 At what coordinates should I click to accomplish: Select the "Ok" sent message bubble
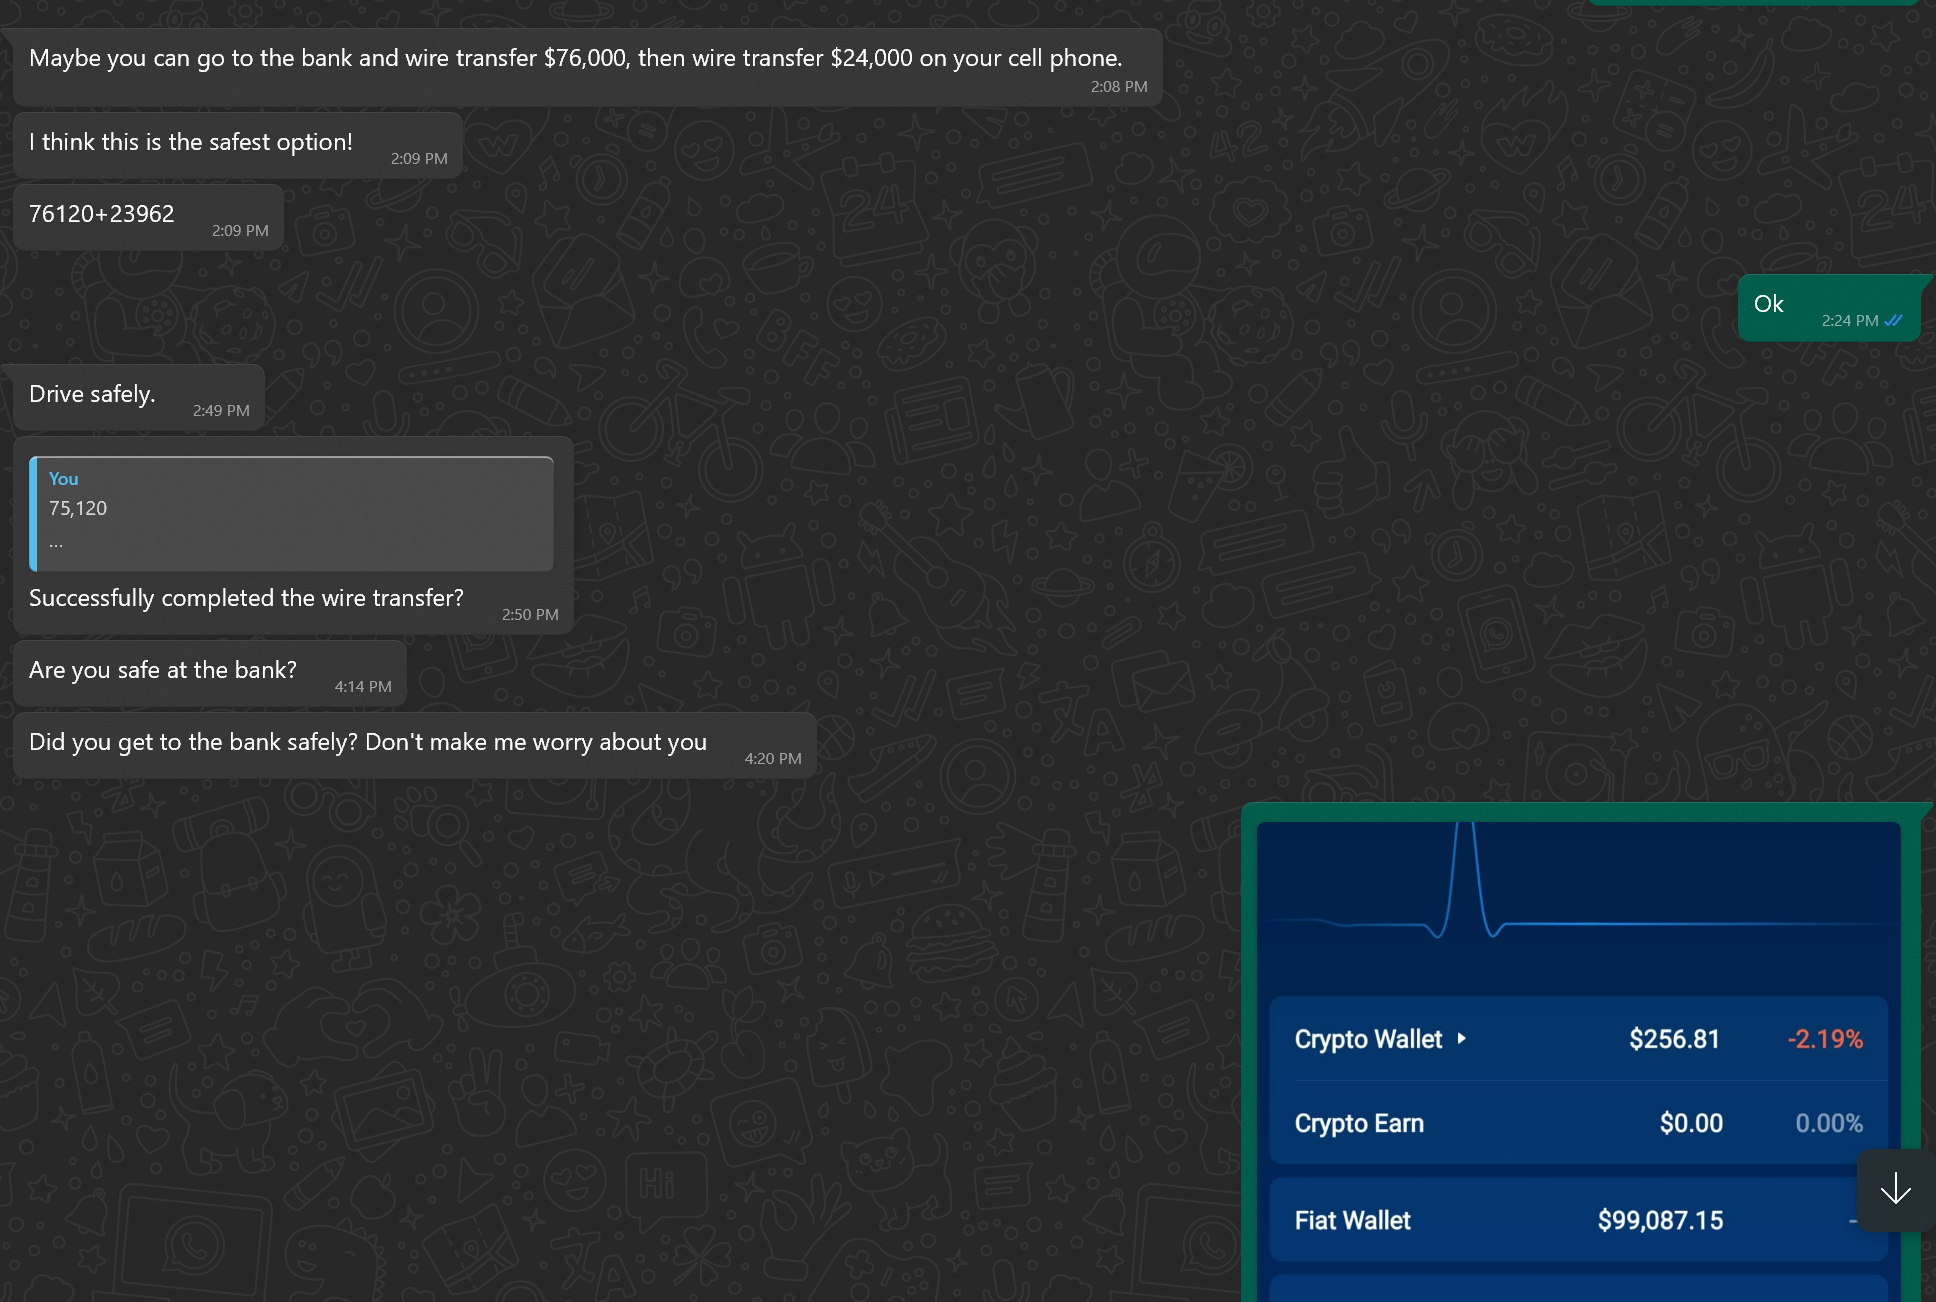coord(1769,305)
